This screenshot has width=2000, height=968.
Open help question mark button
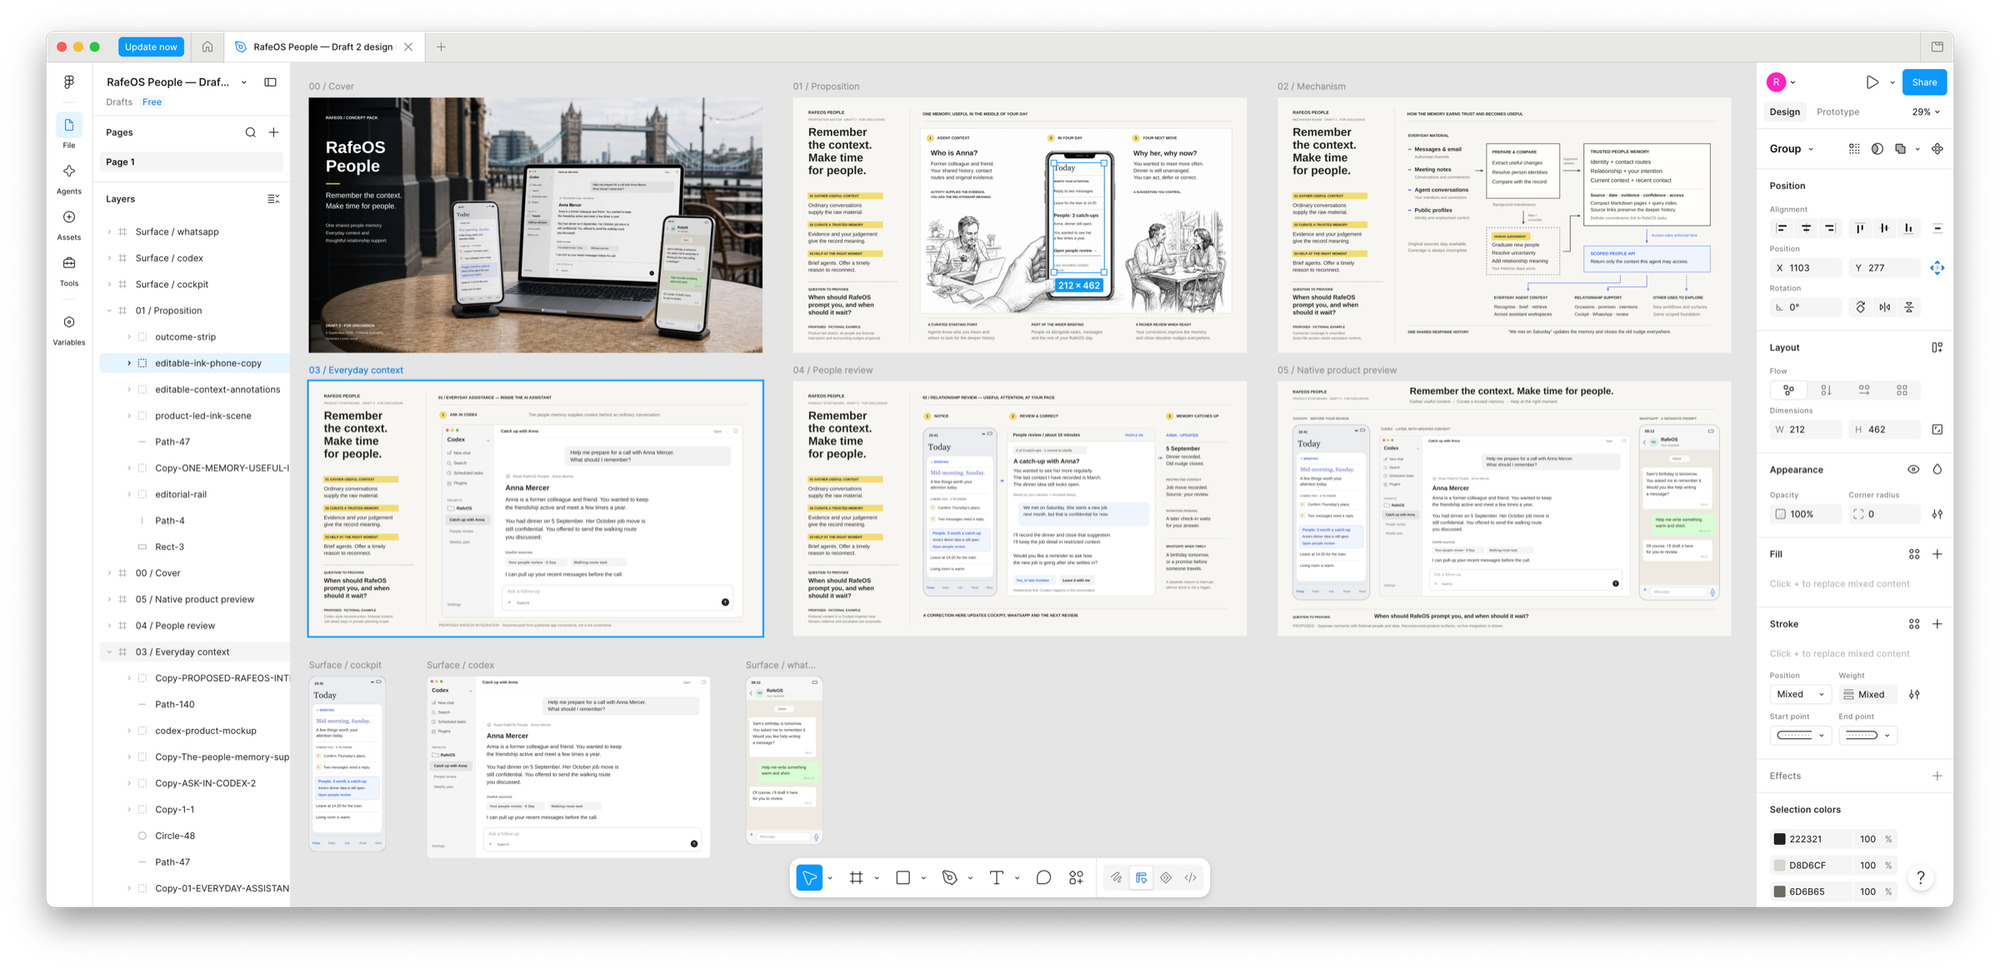click(x=1920, y=878)
